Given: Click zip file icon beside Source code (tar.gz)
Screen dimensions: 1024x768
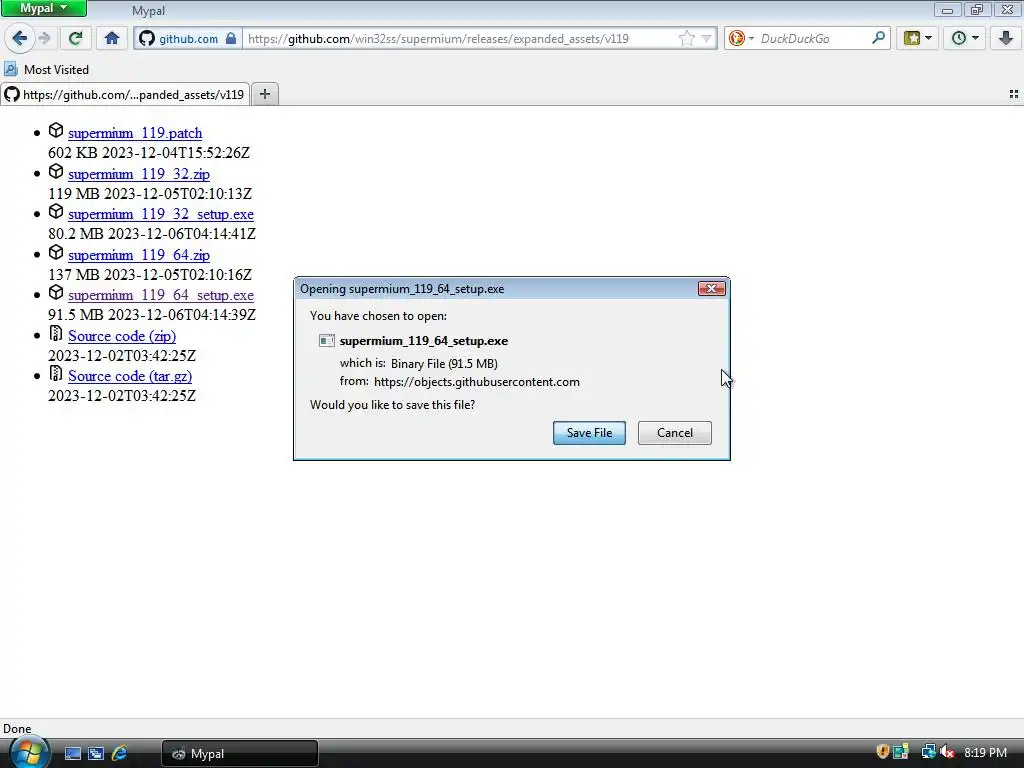Looking at the screenshot, I should (56, 374).
